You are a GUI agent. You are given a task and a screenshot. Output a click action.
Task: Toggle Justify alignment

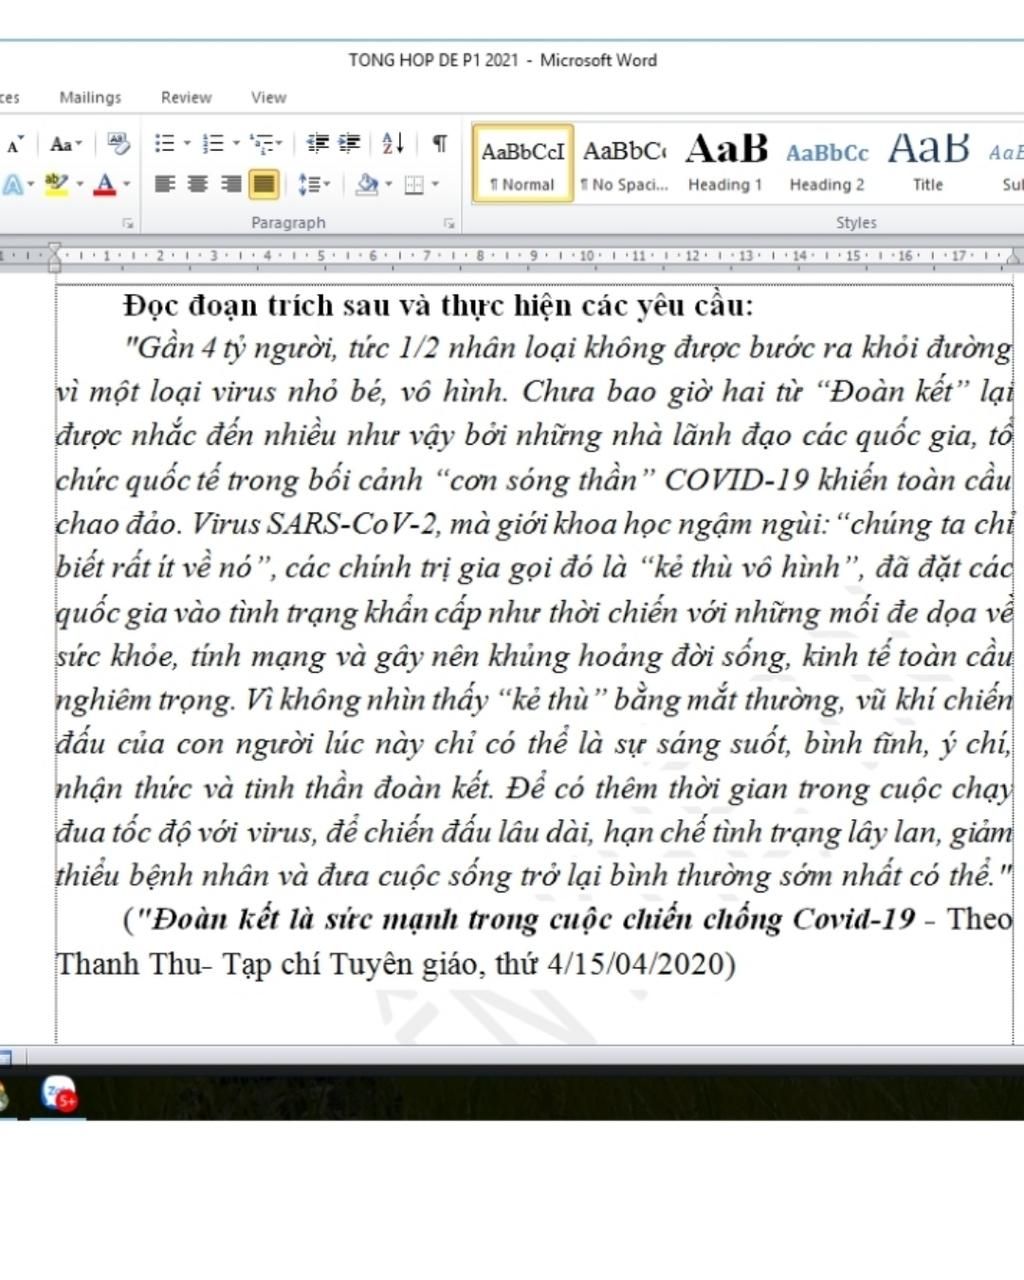point(263,184)
